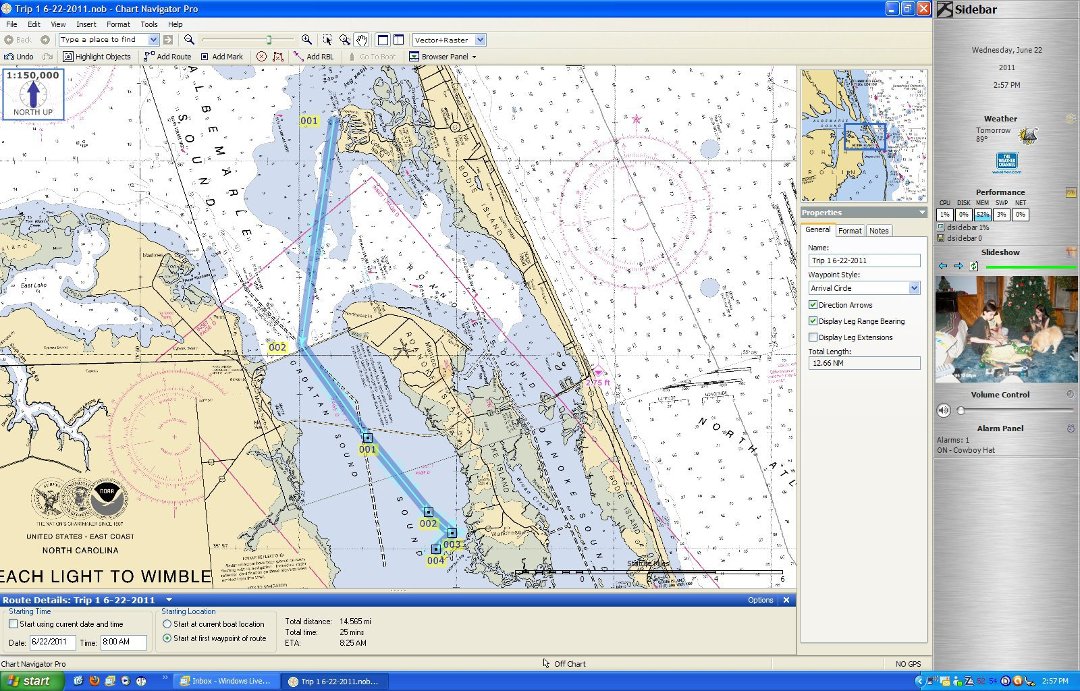Click the Go arrow next to place search
This screenshot has width=1080, height=691.
[x=167, y=40]
